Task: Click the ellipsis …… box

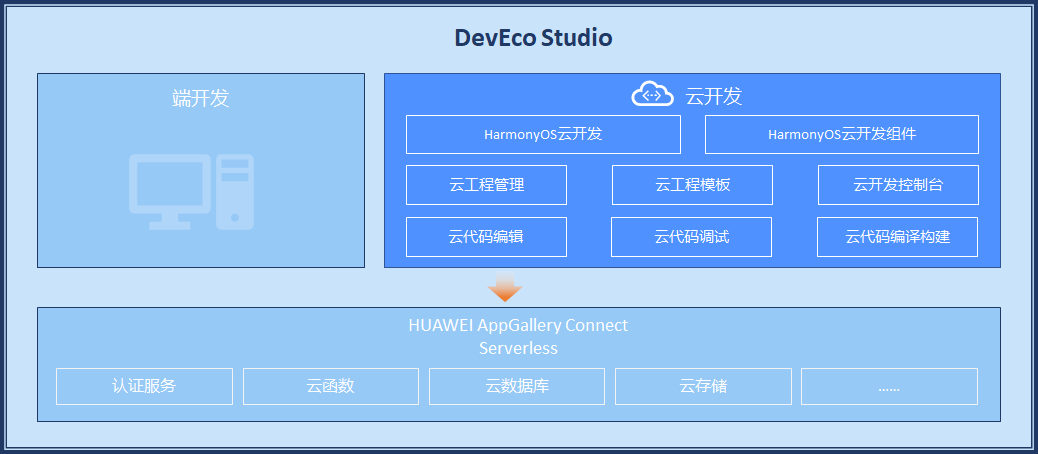Action: coord(889,386)
